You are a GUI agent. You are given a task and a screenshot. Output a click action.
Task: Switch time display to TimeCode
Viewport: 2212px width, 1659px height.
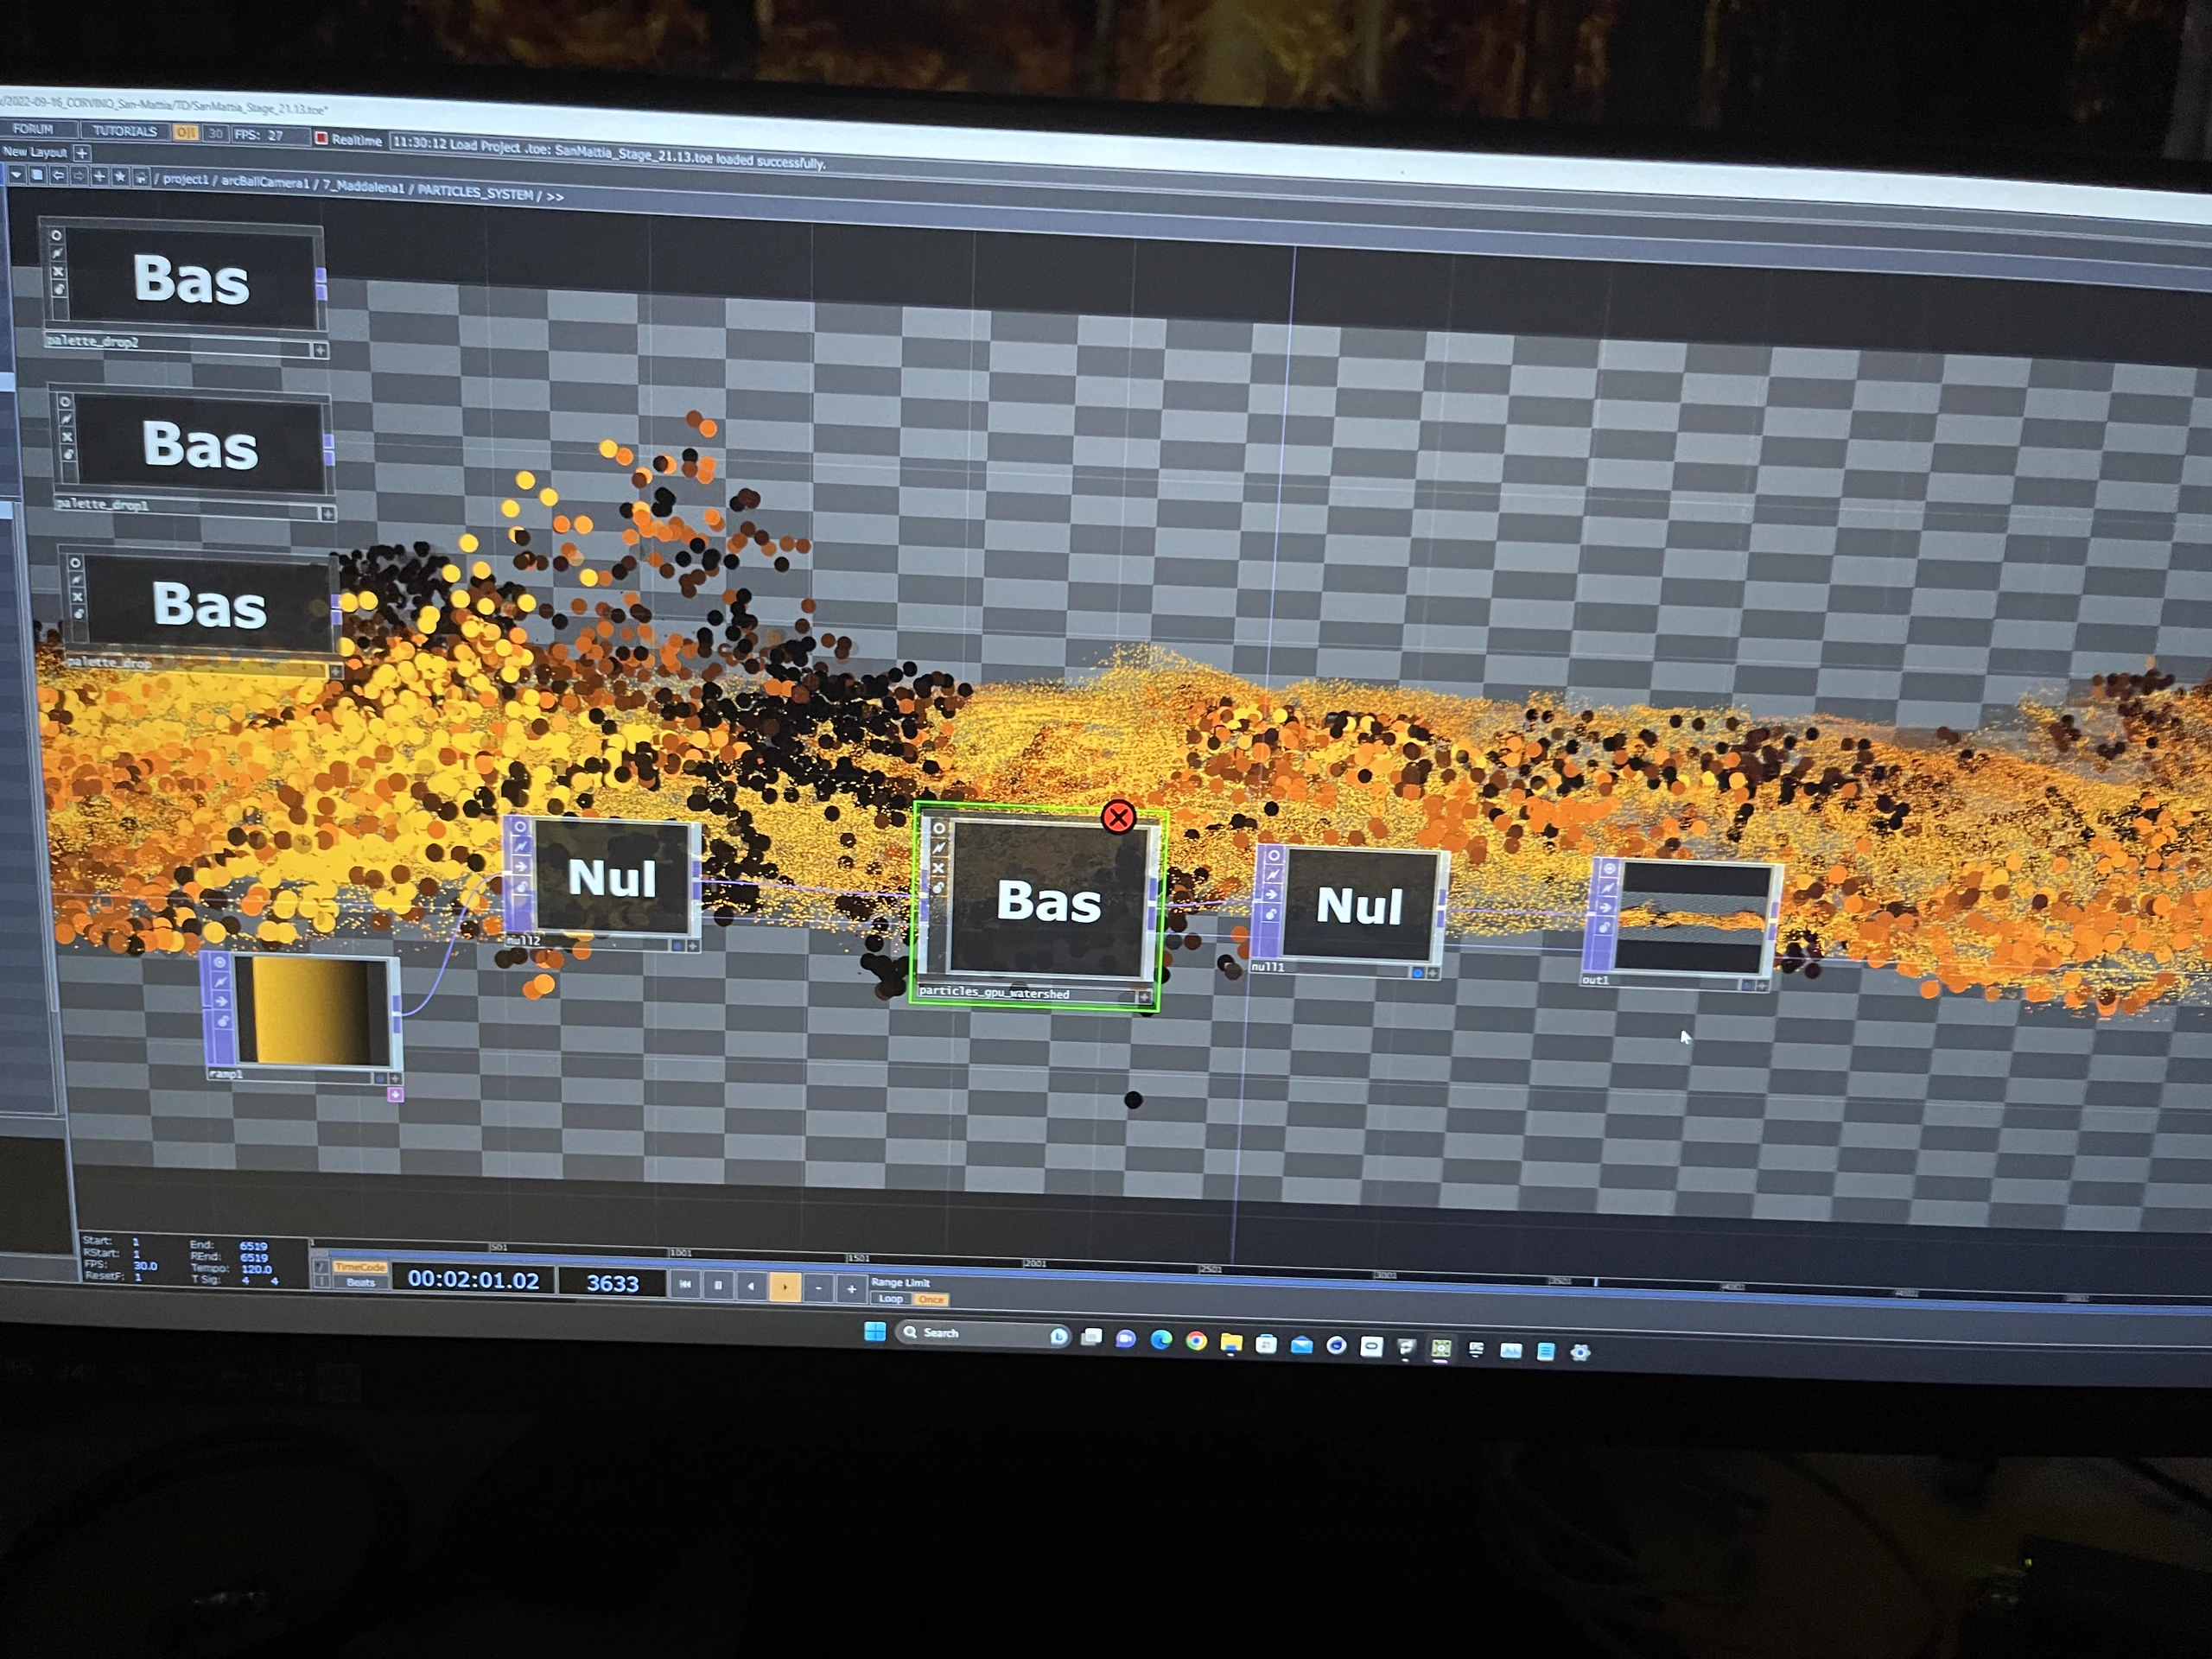pyautogui.click(x=360, y=1267)
